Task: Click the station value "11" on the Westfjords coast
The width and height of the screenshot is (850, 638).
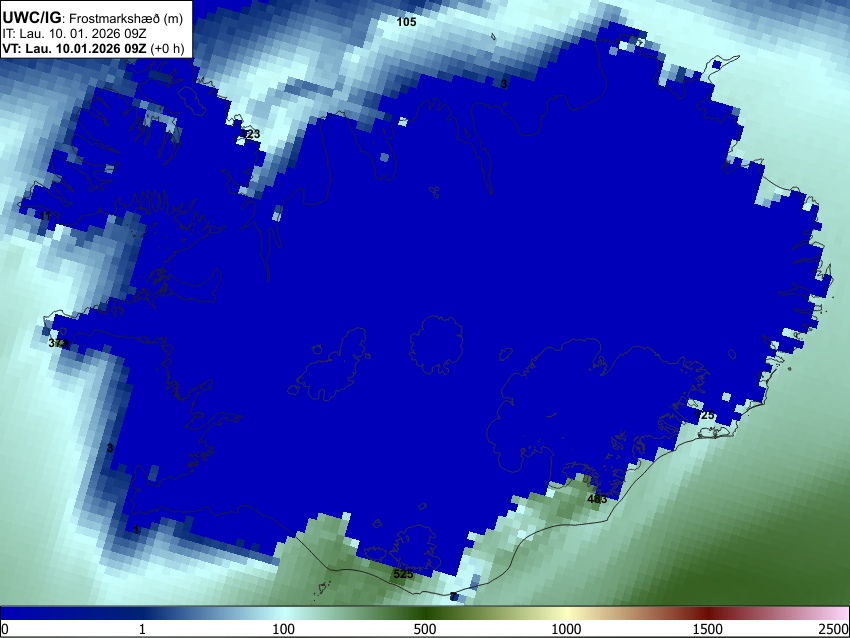Action: [x=46, y=216]
